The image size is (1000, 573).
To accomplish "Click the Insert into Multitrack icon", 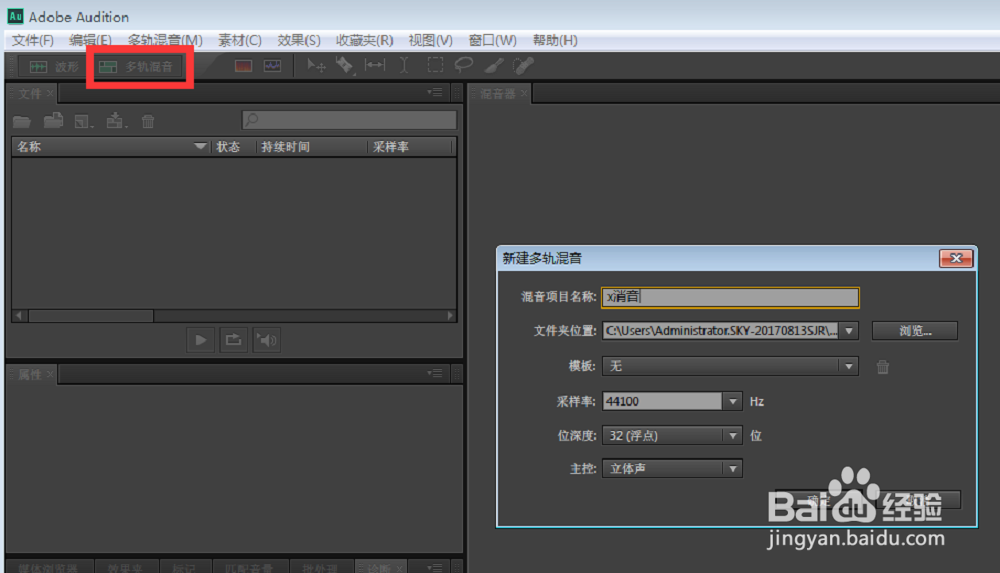I will (116, 121).
